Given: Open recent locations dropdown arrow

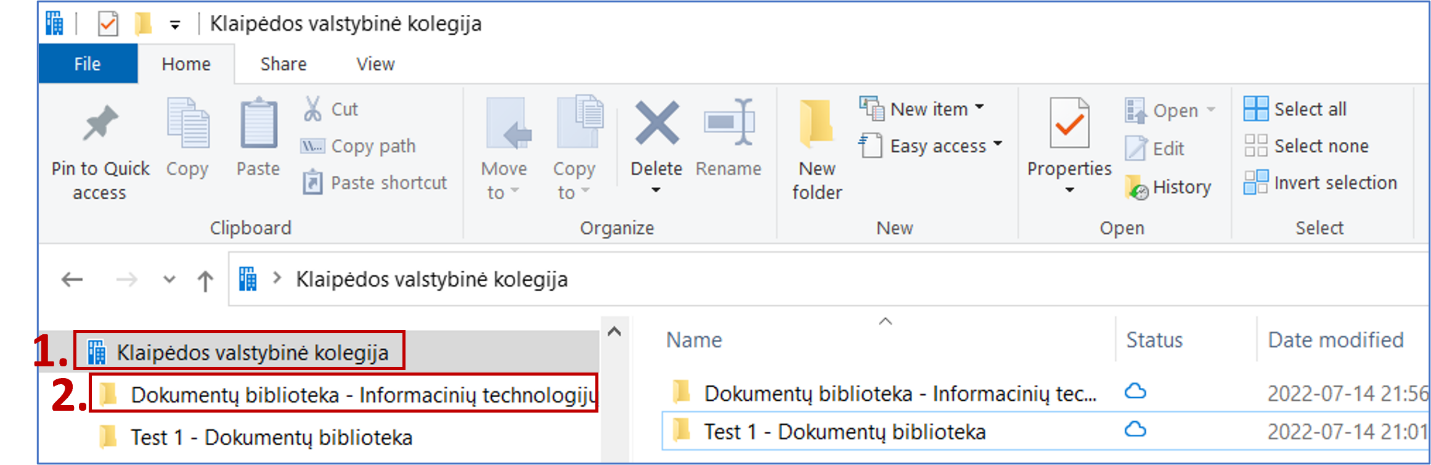Looking at the screenshot, I should point(169,280).
